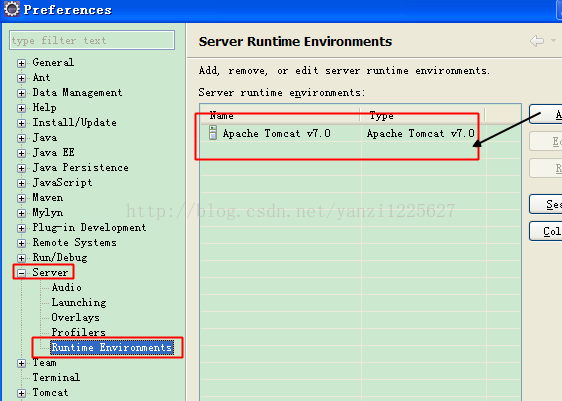The height and width of the screenshot is (401, 562).
Task: Select Help preference category
Action: pyautogui.click(x=44, y=108)
